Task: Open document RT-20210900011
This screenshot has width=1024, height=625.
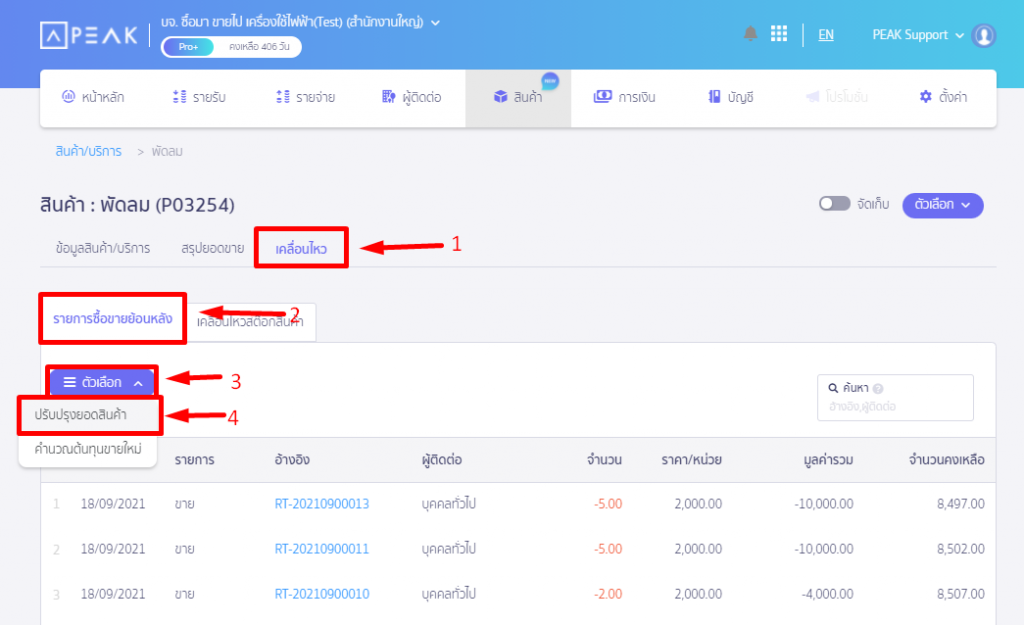Action: tap(321, 549)
